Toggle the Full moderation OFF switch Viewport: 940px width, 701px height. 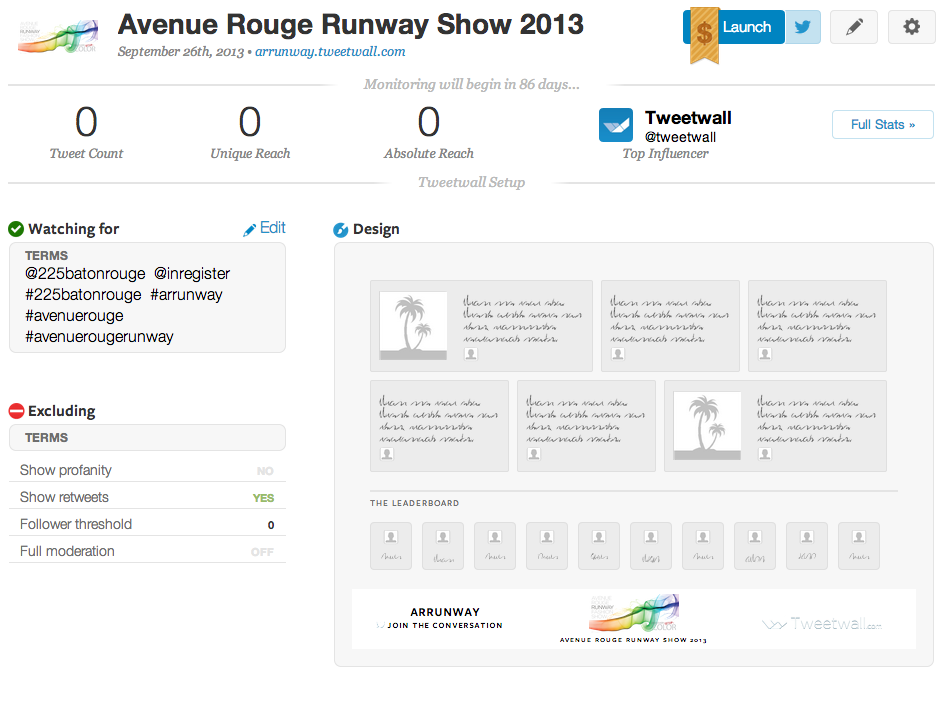(x=262, y=552)
